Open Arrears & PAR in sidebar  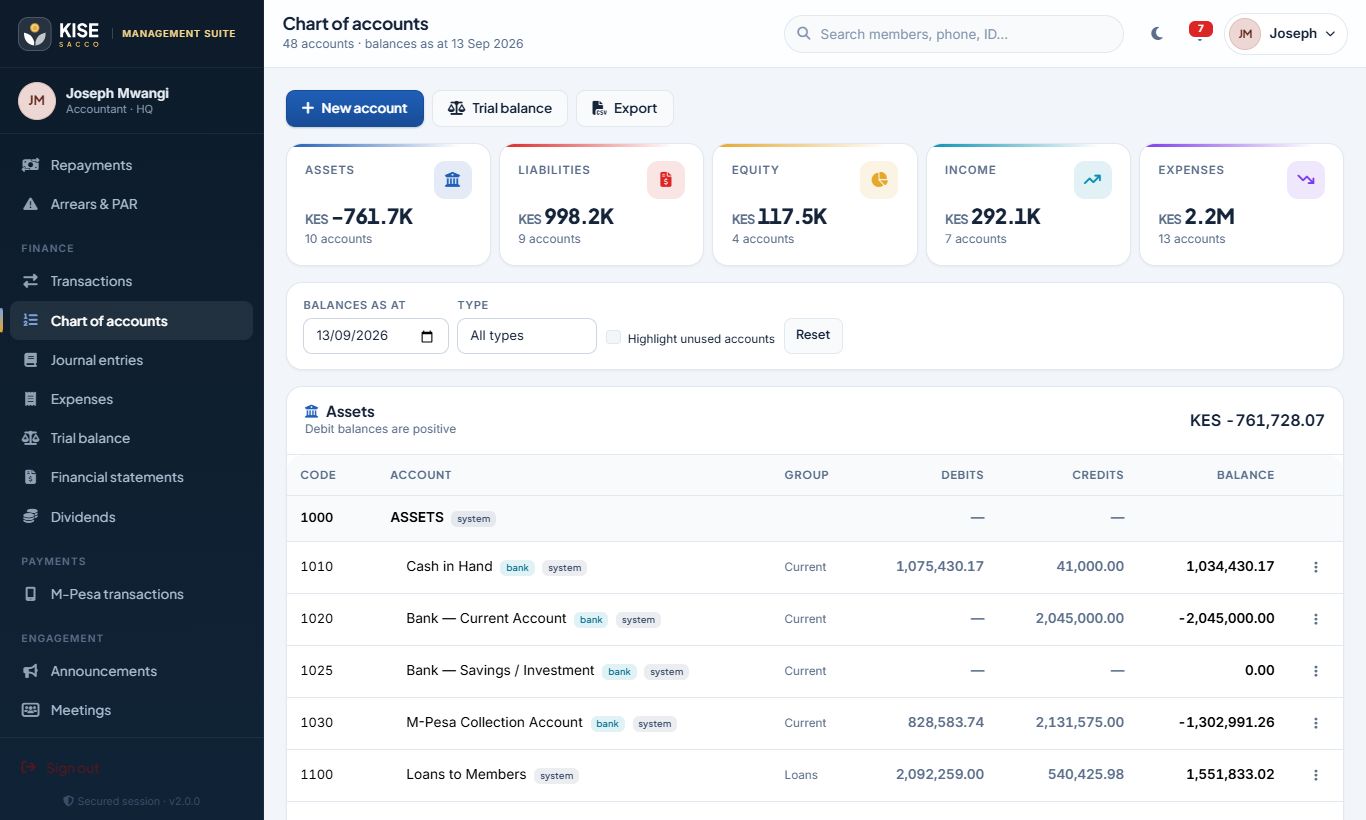click(x=131, y=204)
